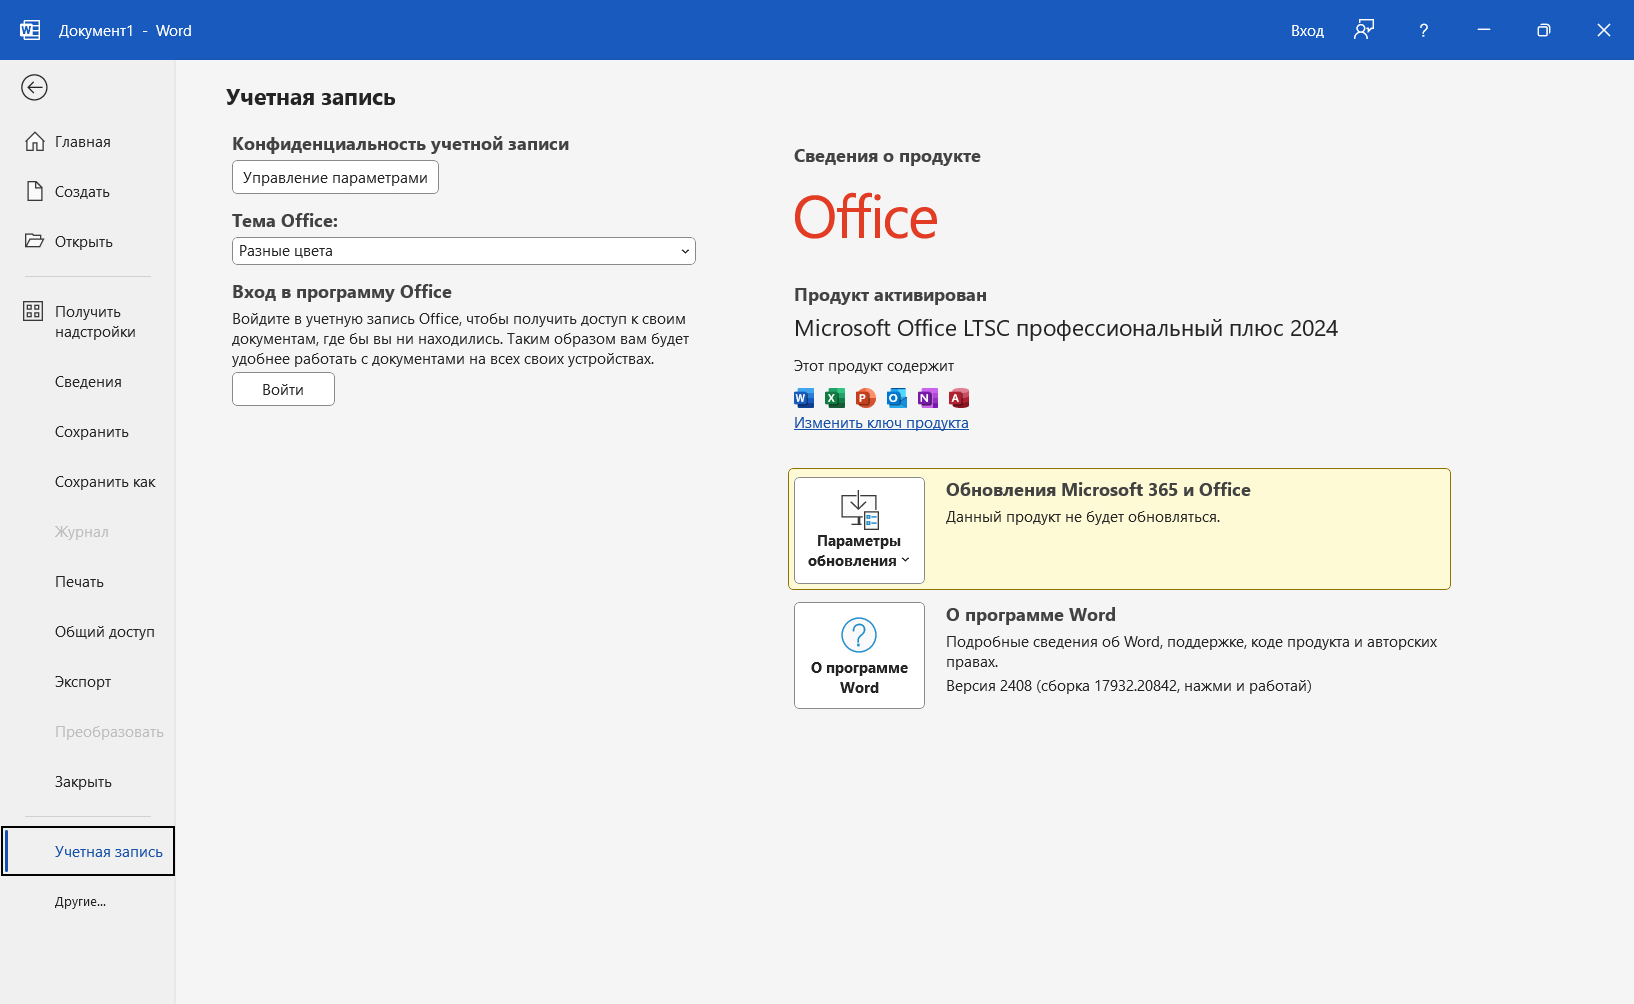The image size is (1634, 1004).
Task: Click the back arrow to return to document
Action: coord(34,88)
